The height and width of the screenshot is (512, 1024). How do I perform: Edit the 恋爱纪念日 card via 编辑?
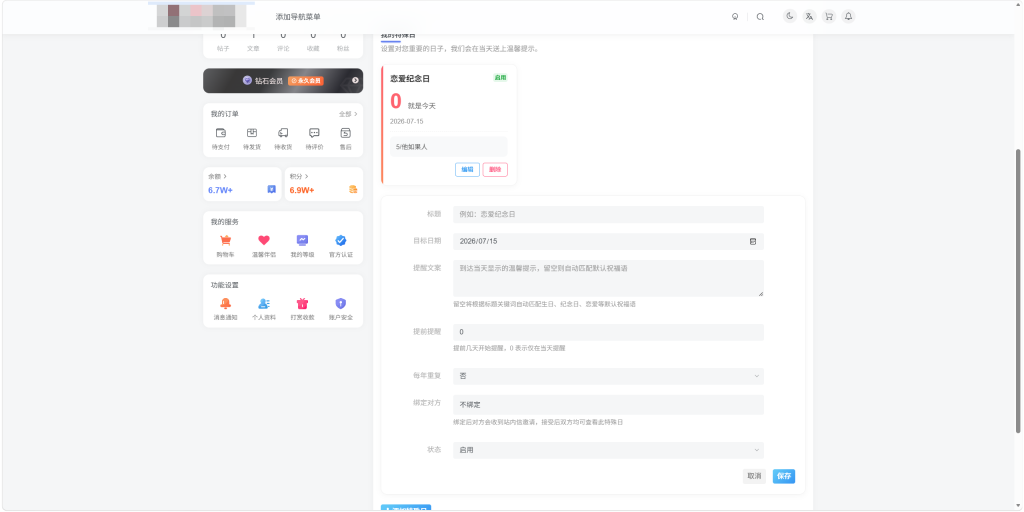[468, 169]
